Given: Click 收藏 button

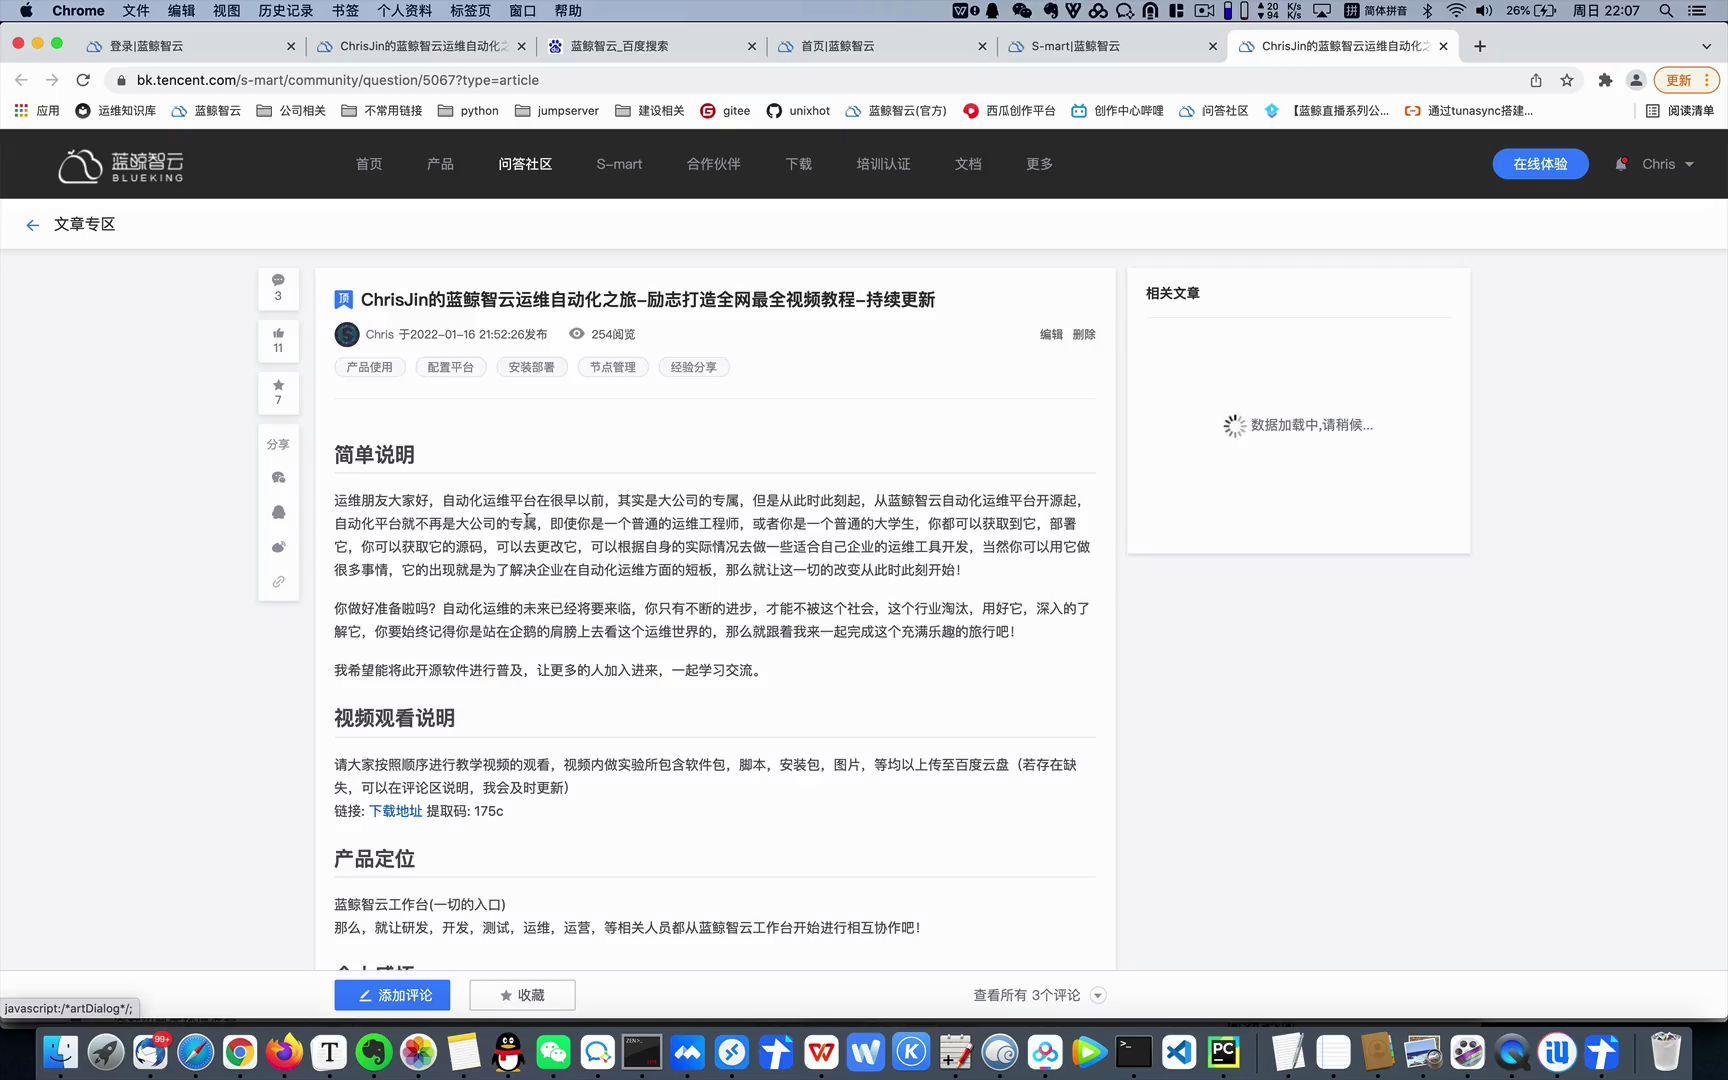Looking at the screenshot, I should (522, 995).
